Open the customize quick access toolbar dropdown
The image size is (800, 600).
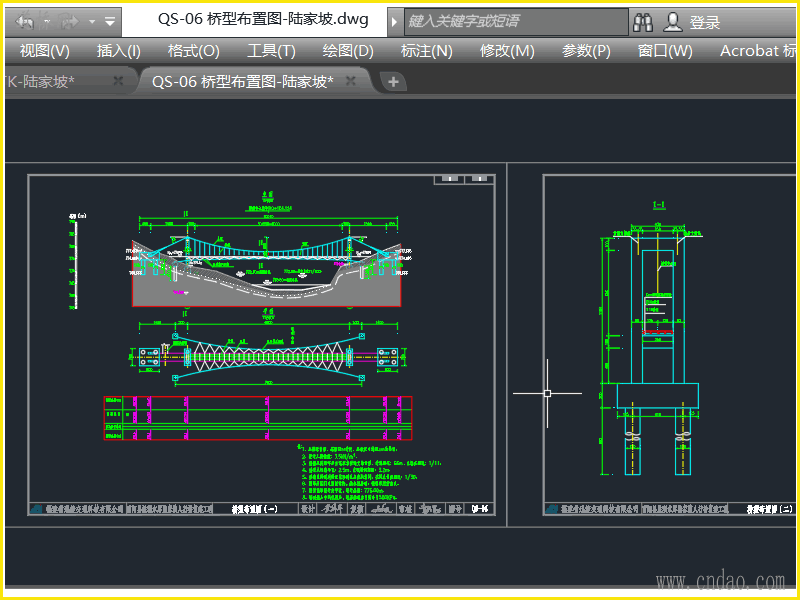coord(110,21)
